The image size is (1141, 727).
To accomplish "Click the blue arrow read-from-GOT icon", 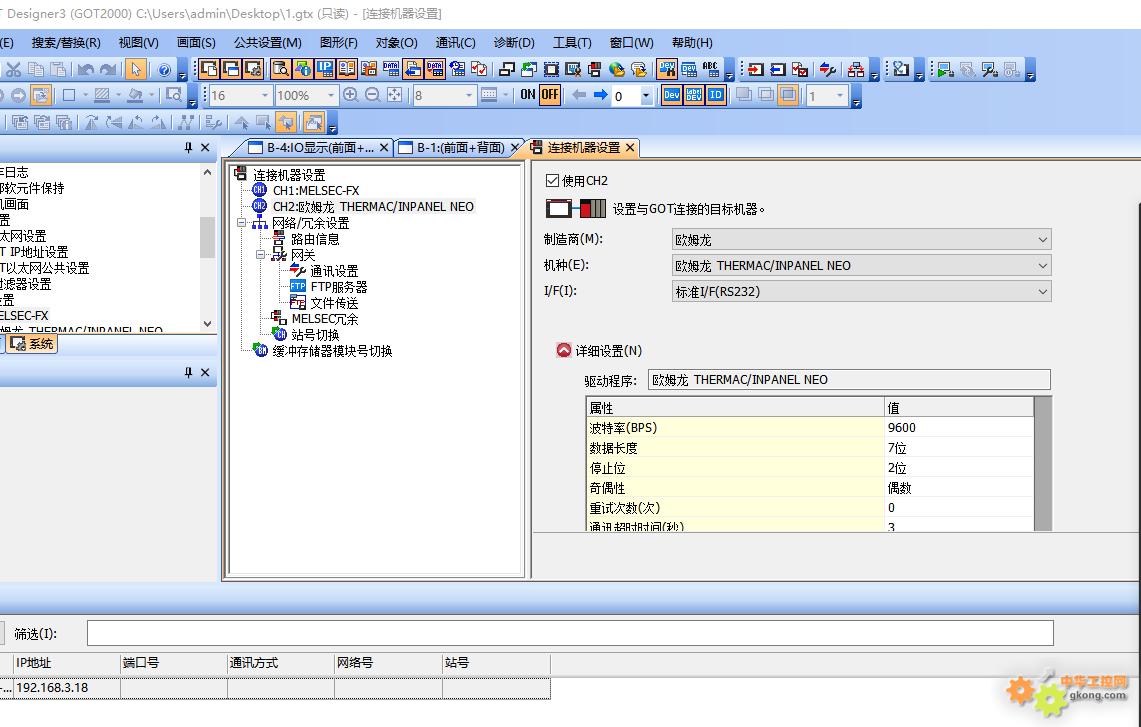I will tap(778, 69).
